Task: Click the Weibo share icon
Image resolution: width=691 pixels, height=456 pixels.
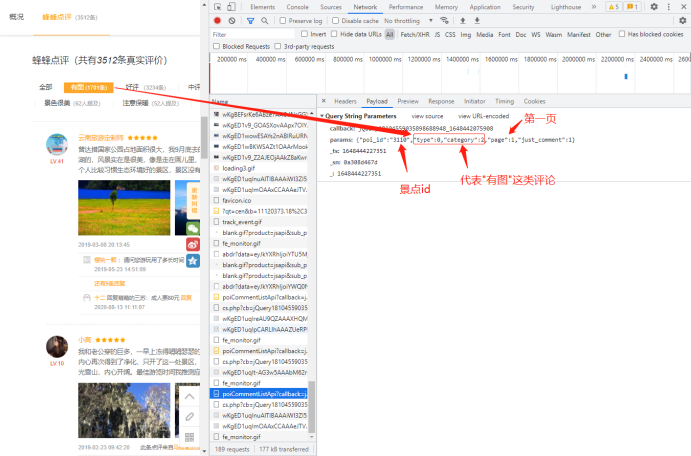Action: pos(193,244)
